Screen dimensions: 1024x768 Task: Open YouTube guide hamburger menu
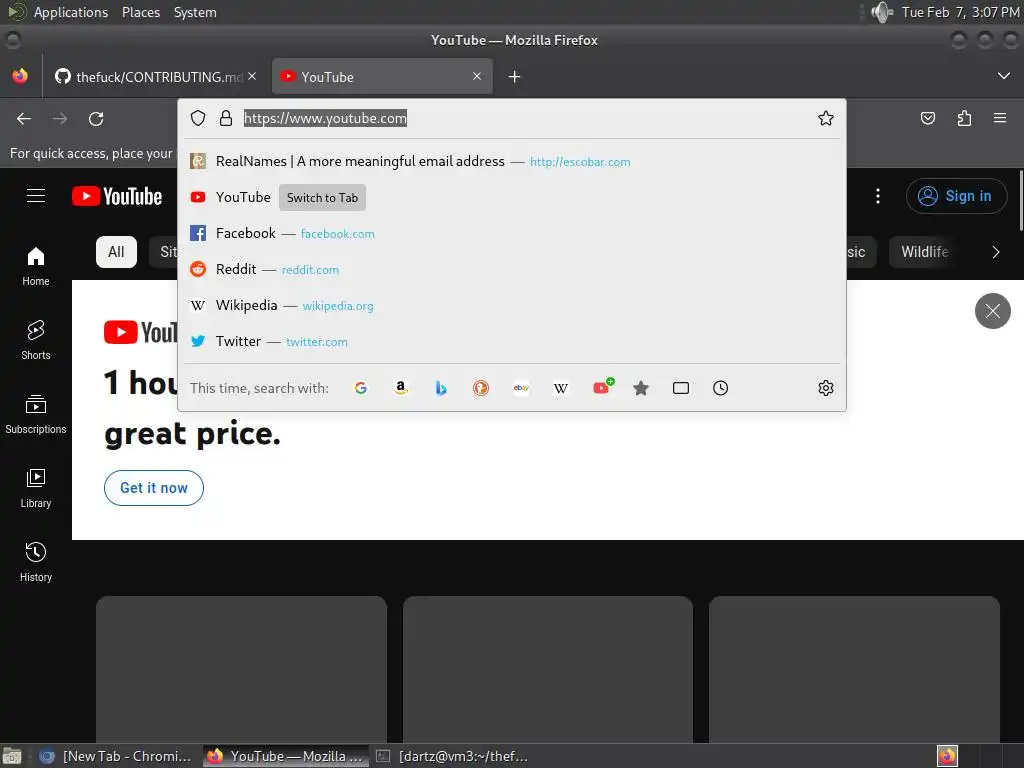coord(36,196)
